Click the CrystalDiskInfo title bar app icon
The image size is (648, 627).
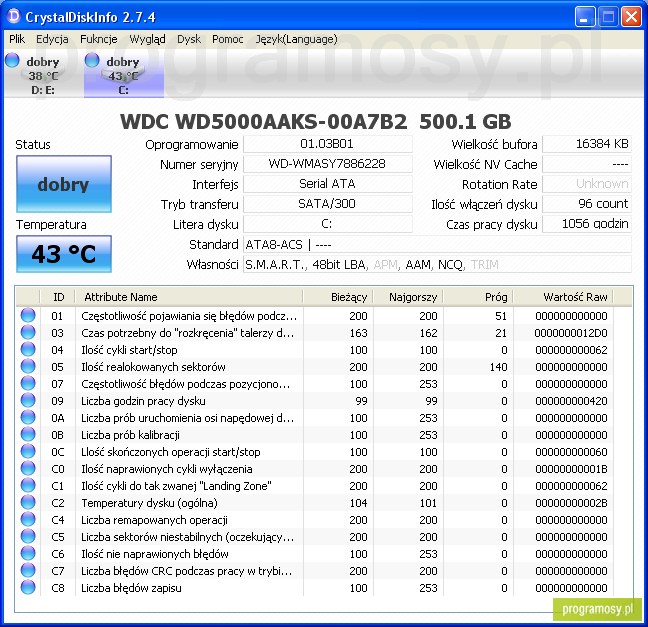(x=14, y=17)
